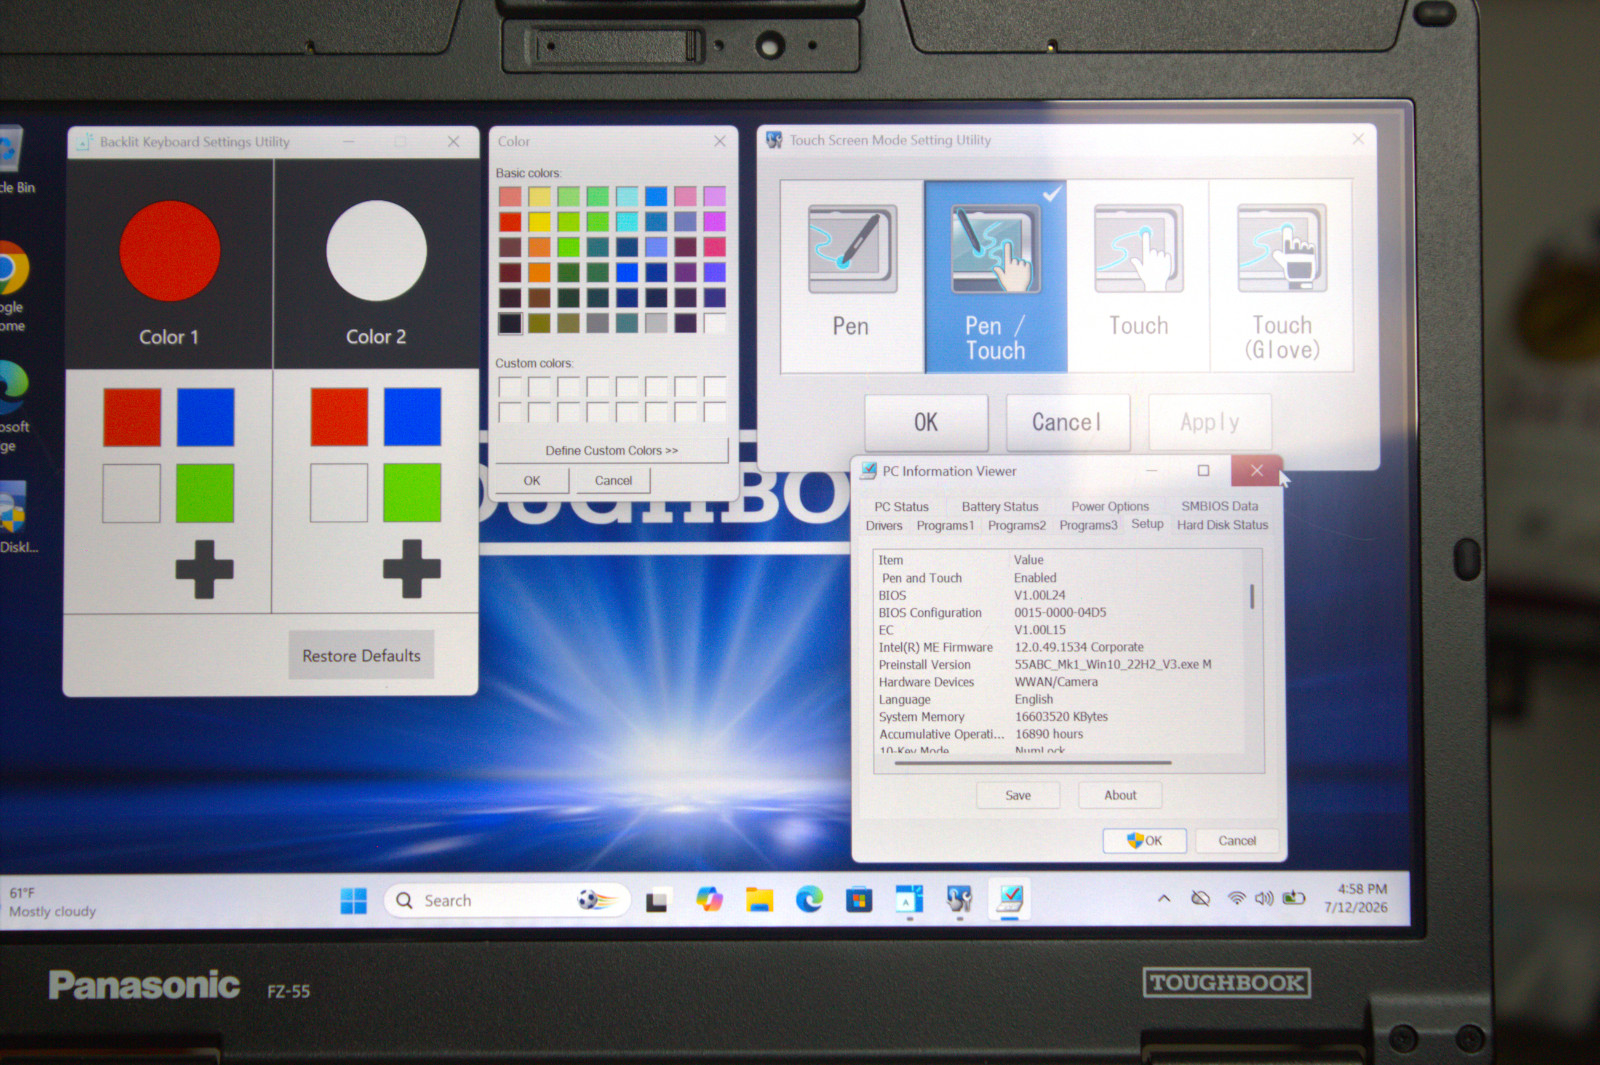Open Microsoft Edge from the taskbar
The image size is (1600, 1065).
pyautogui.click(x=809, y=900)
